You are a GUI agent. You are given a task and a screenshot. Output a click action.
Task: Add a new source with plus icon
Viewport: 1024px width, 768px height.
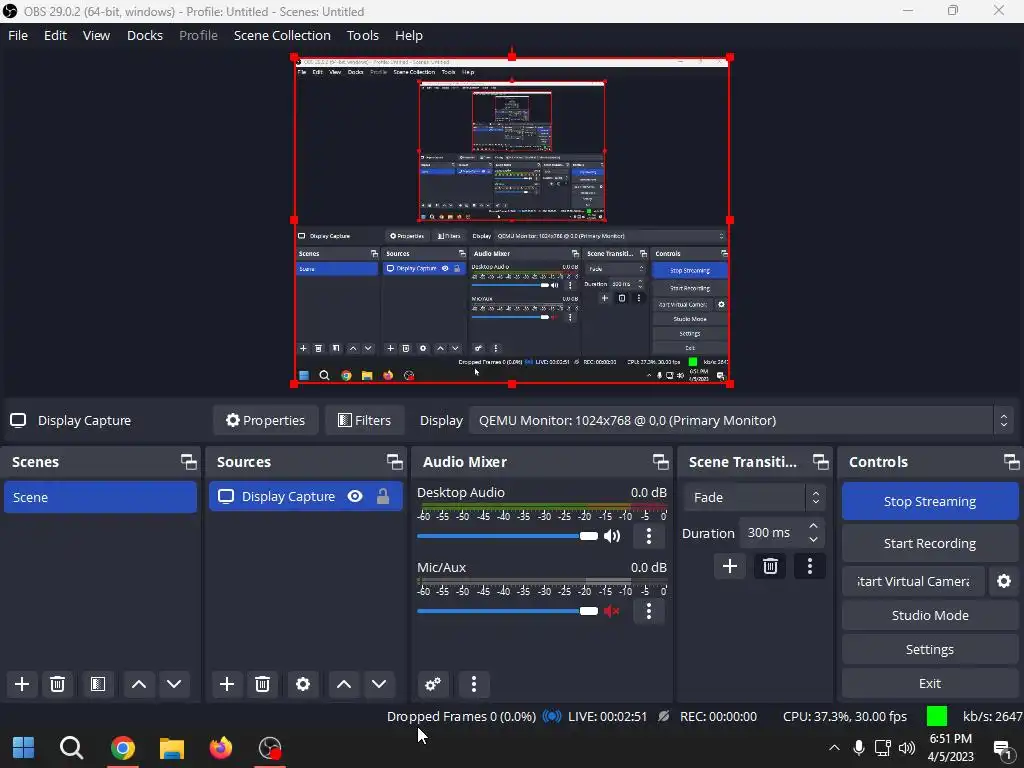(227, 684)
